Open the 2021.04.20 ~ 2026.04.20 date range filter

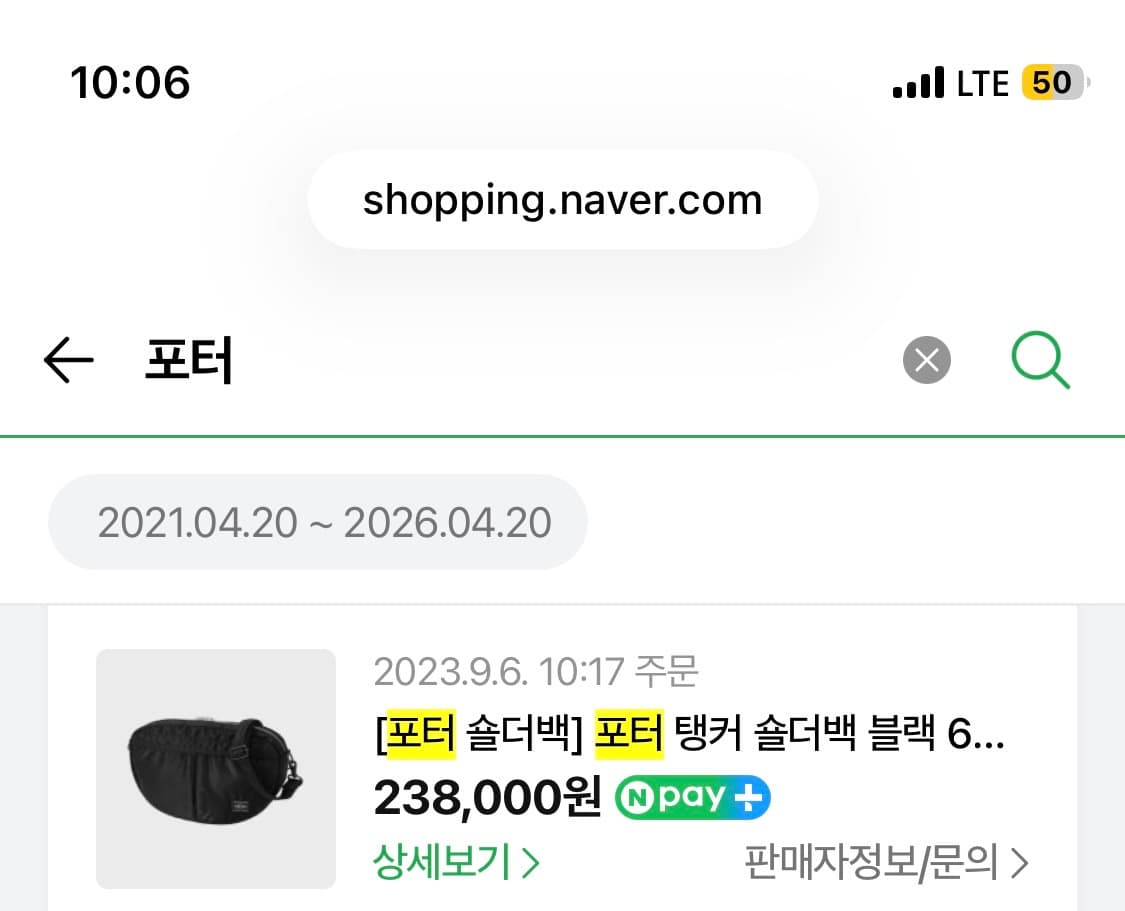pos(317,521)
